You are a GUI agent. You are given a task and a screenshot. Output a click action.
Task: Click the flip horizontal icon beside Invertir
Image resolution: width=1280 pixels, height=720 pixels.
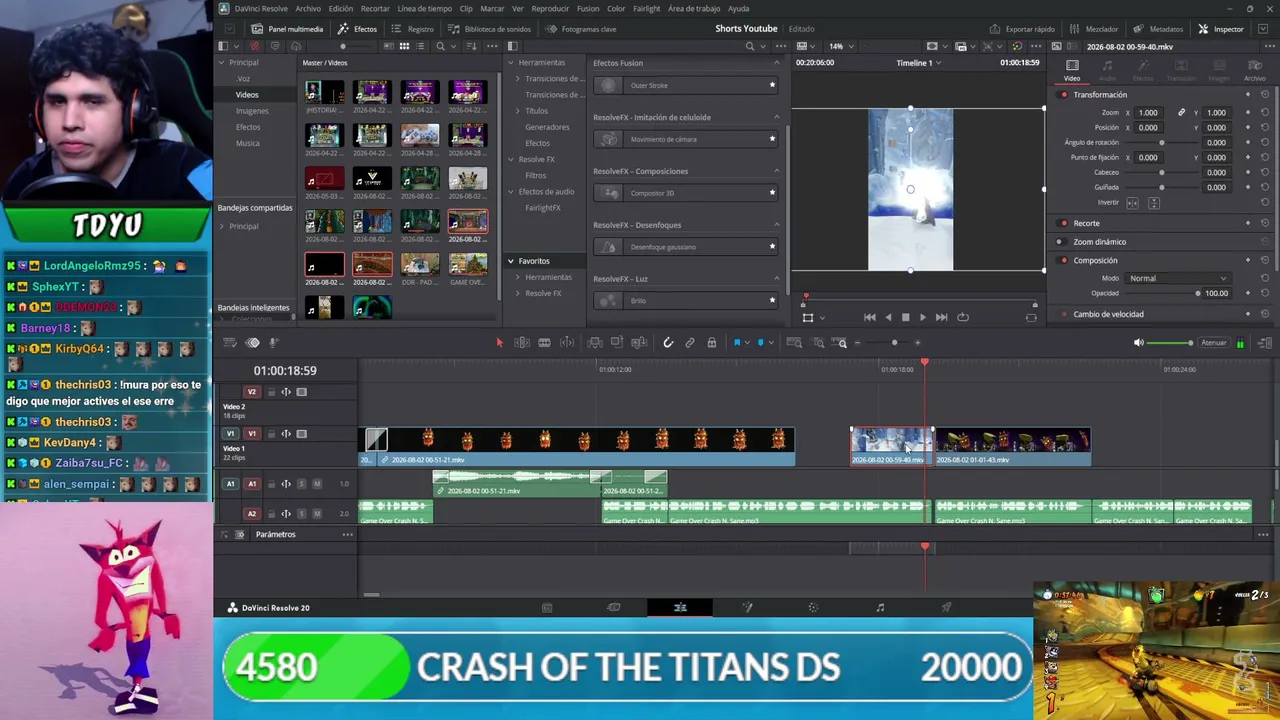[1132, 203]
